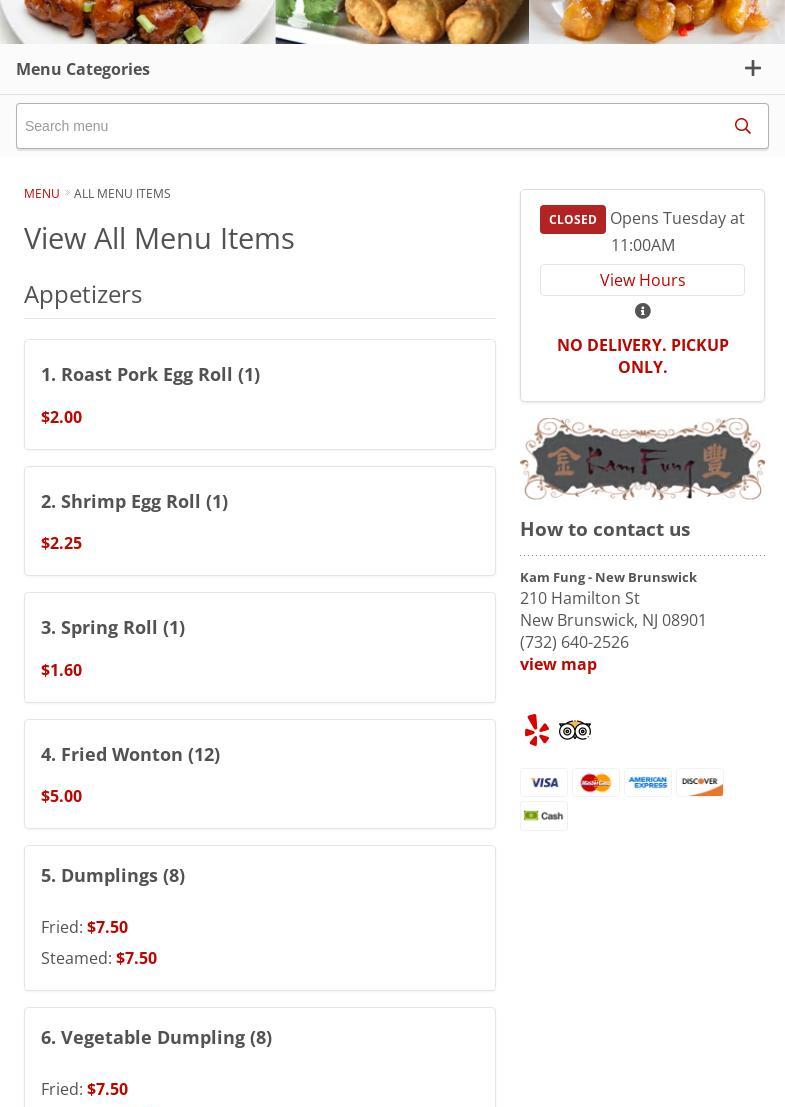Screen dimensions: 785x1107
Task: Click the Kam Fung logo image
Action: 642,459
